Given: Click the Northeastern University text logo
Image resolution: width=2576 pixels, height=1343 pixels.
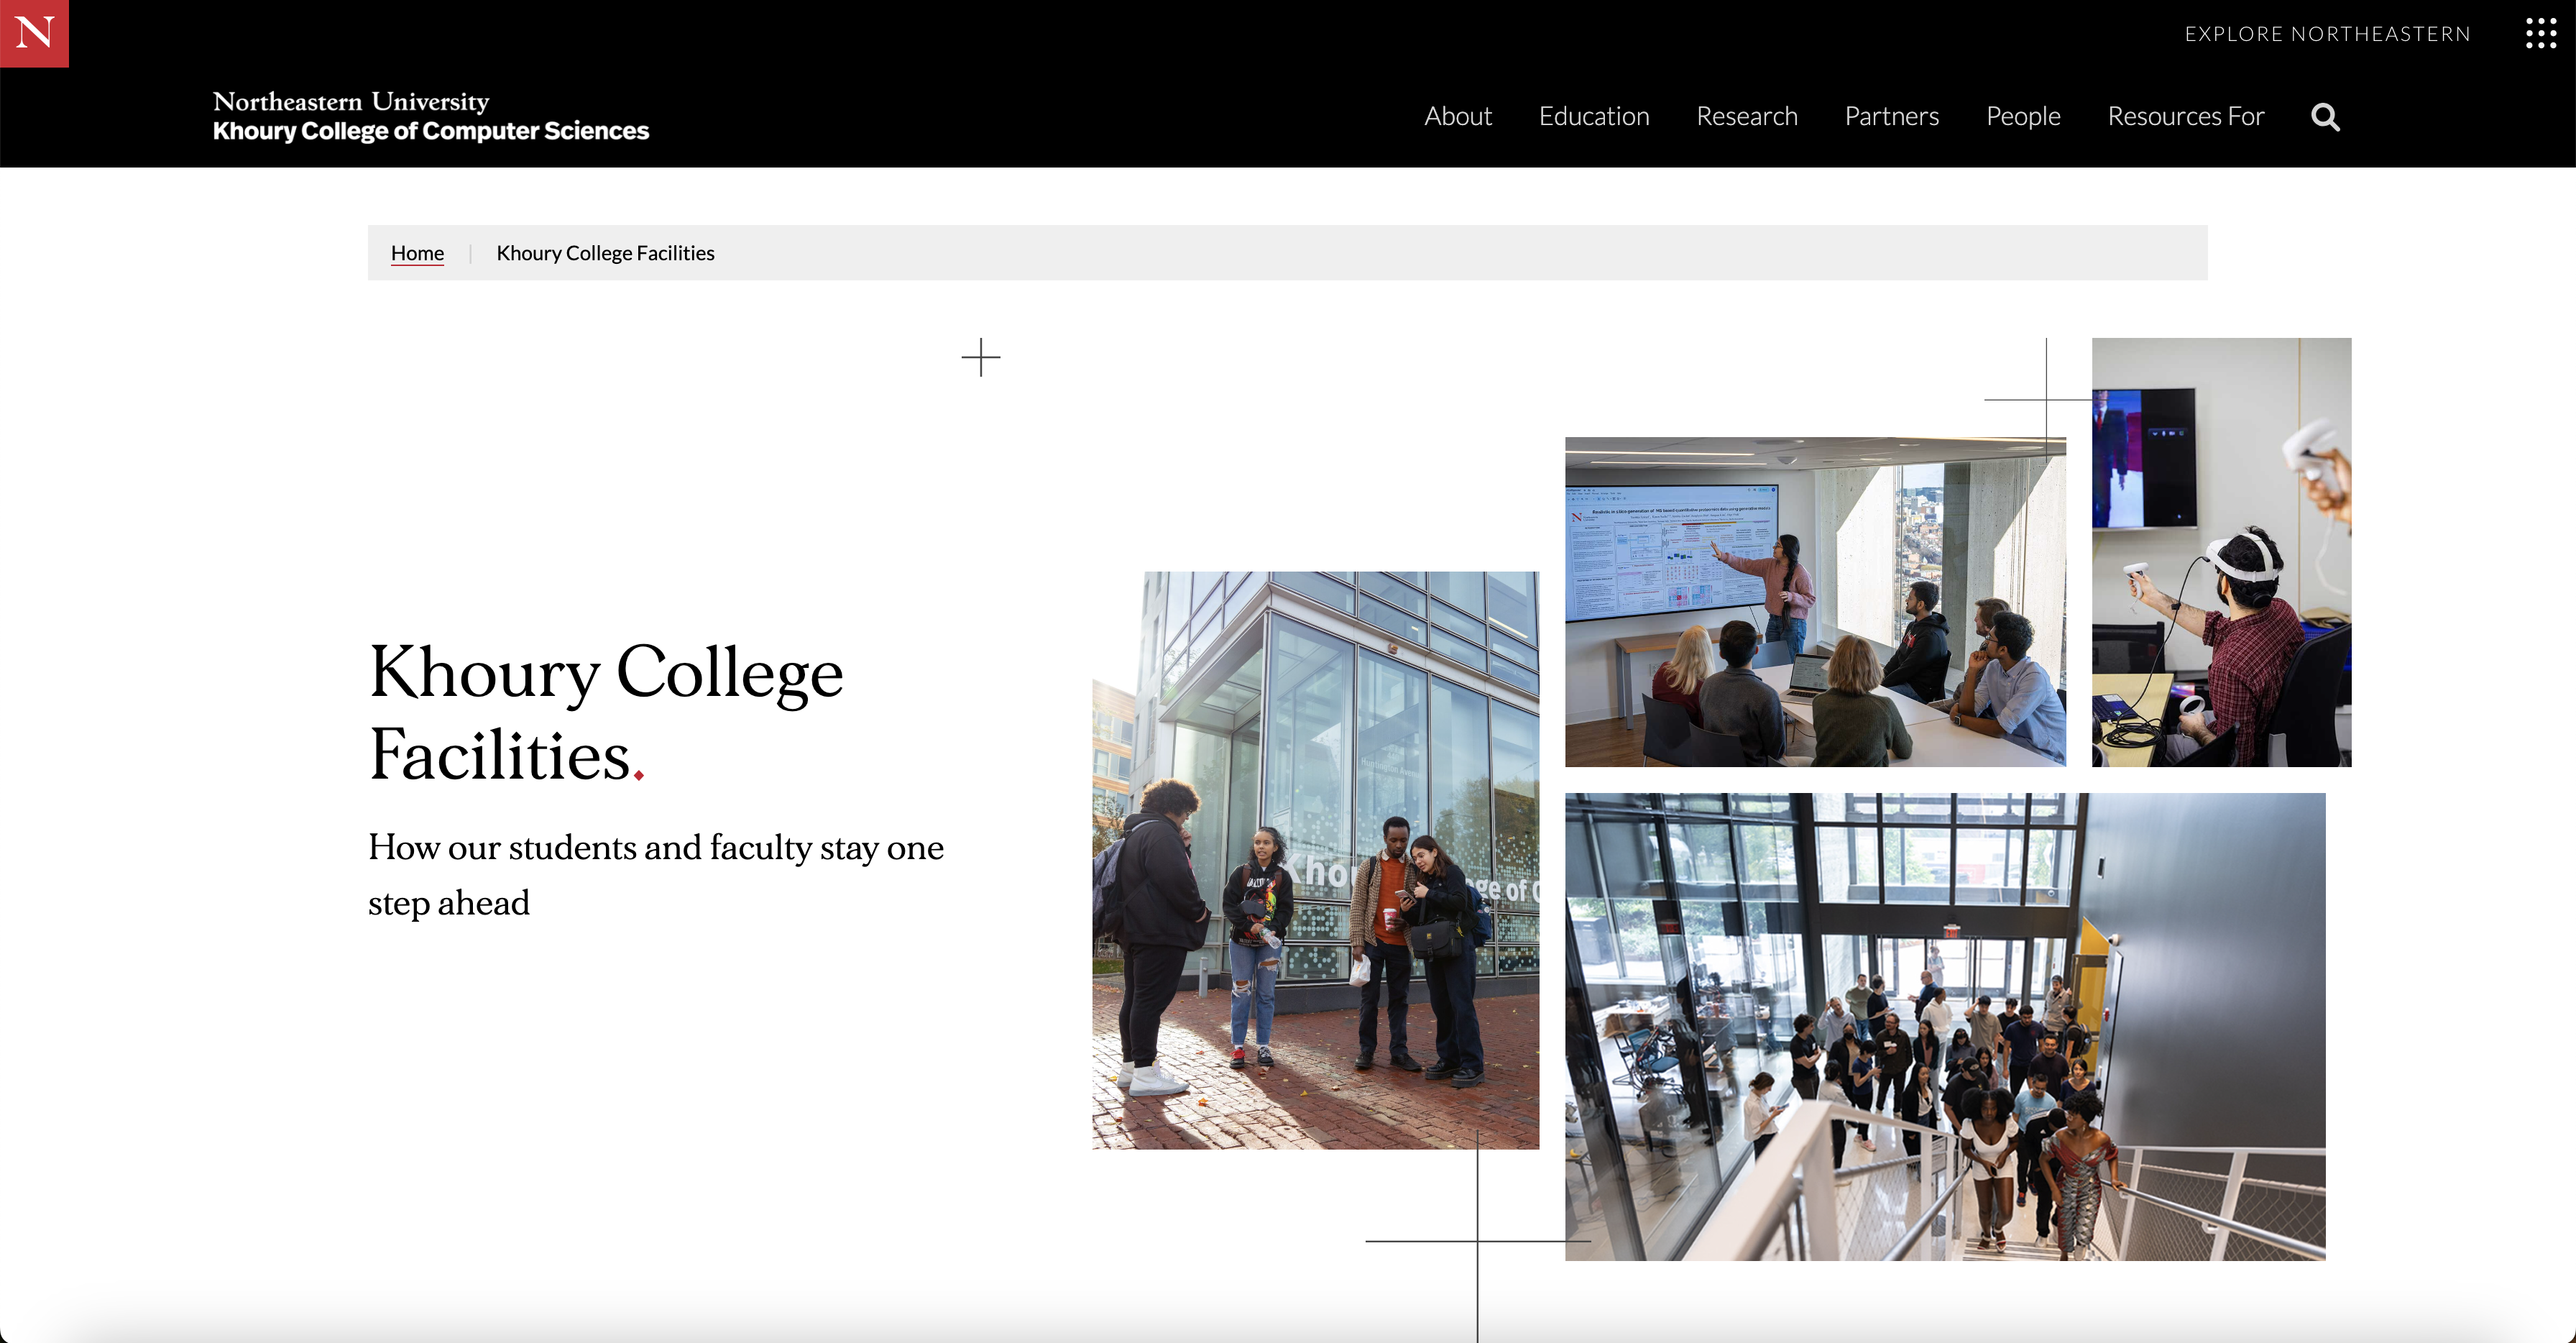Looking at the screenshot, I should 350,101.
